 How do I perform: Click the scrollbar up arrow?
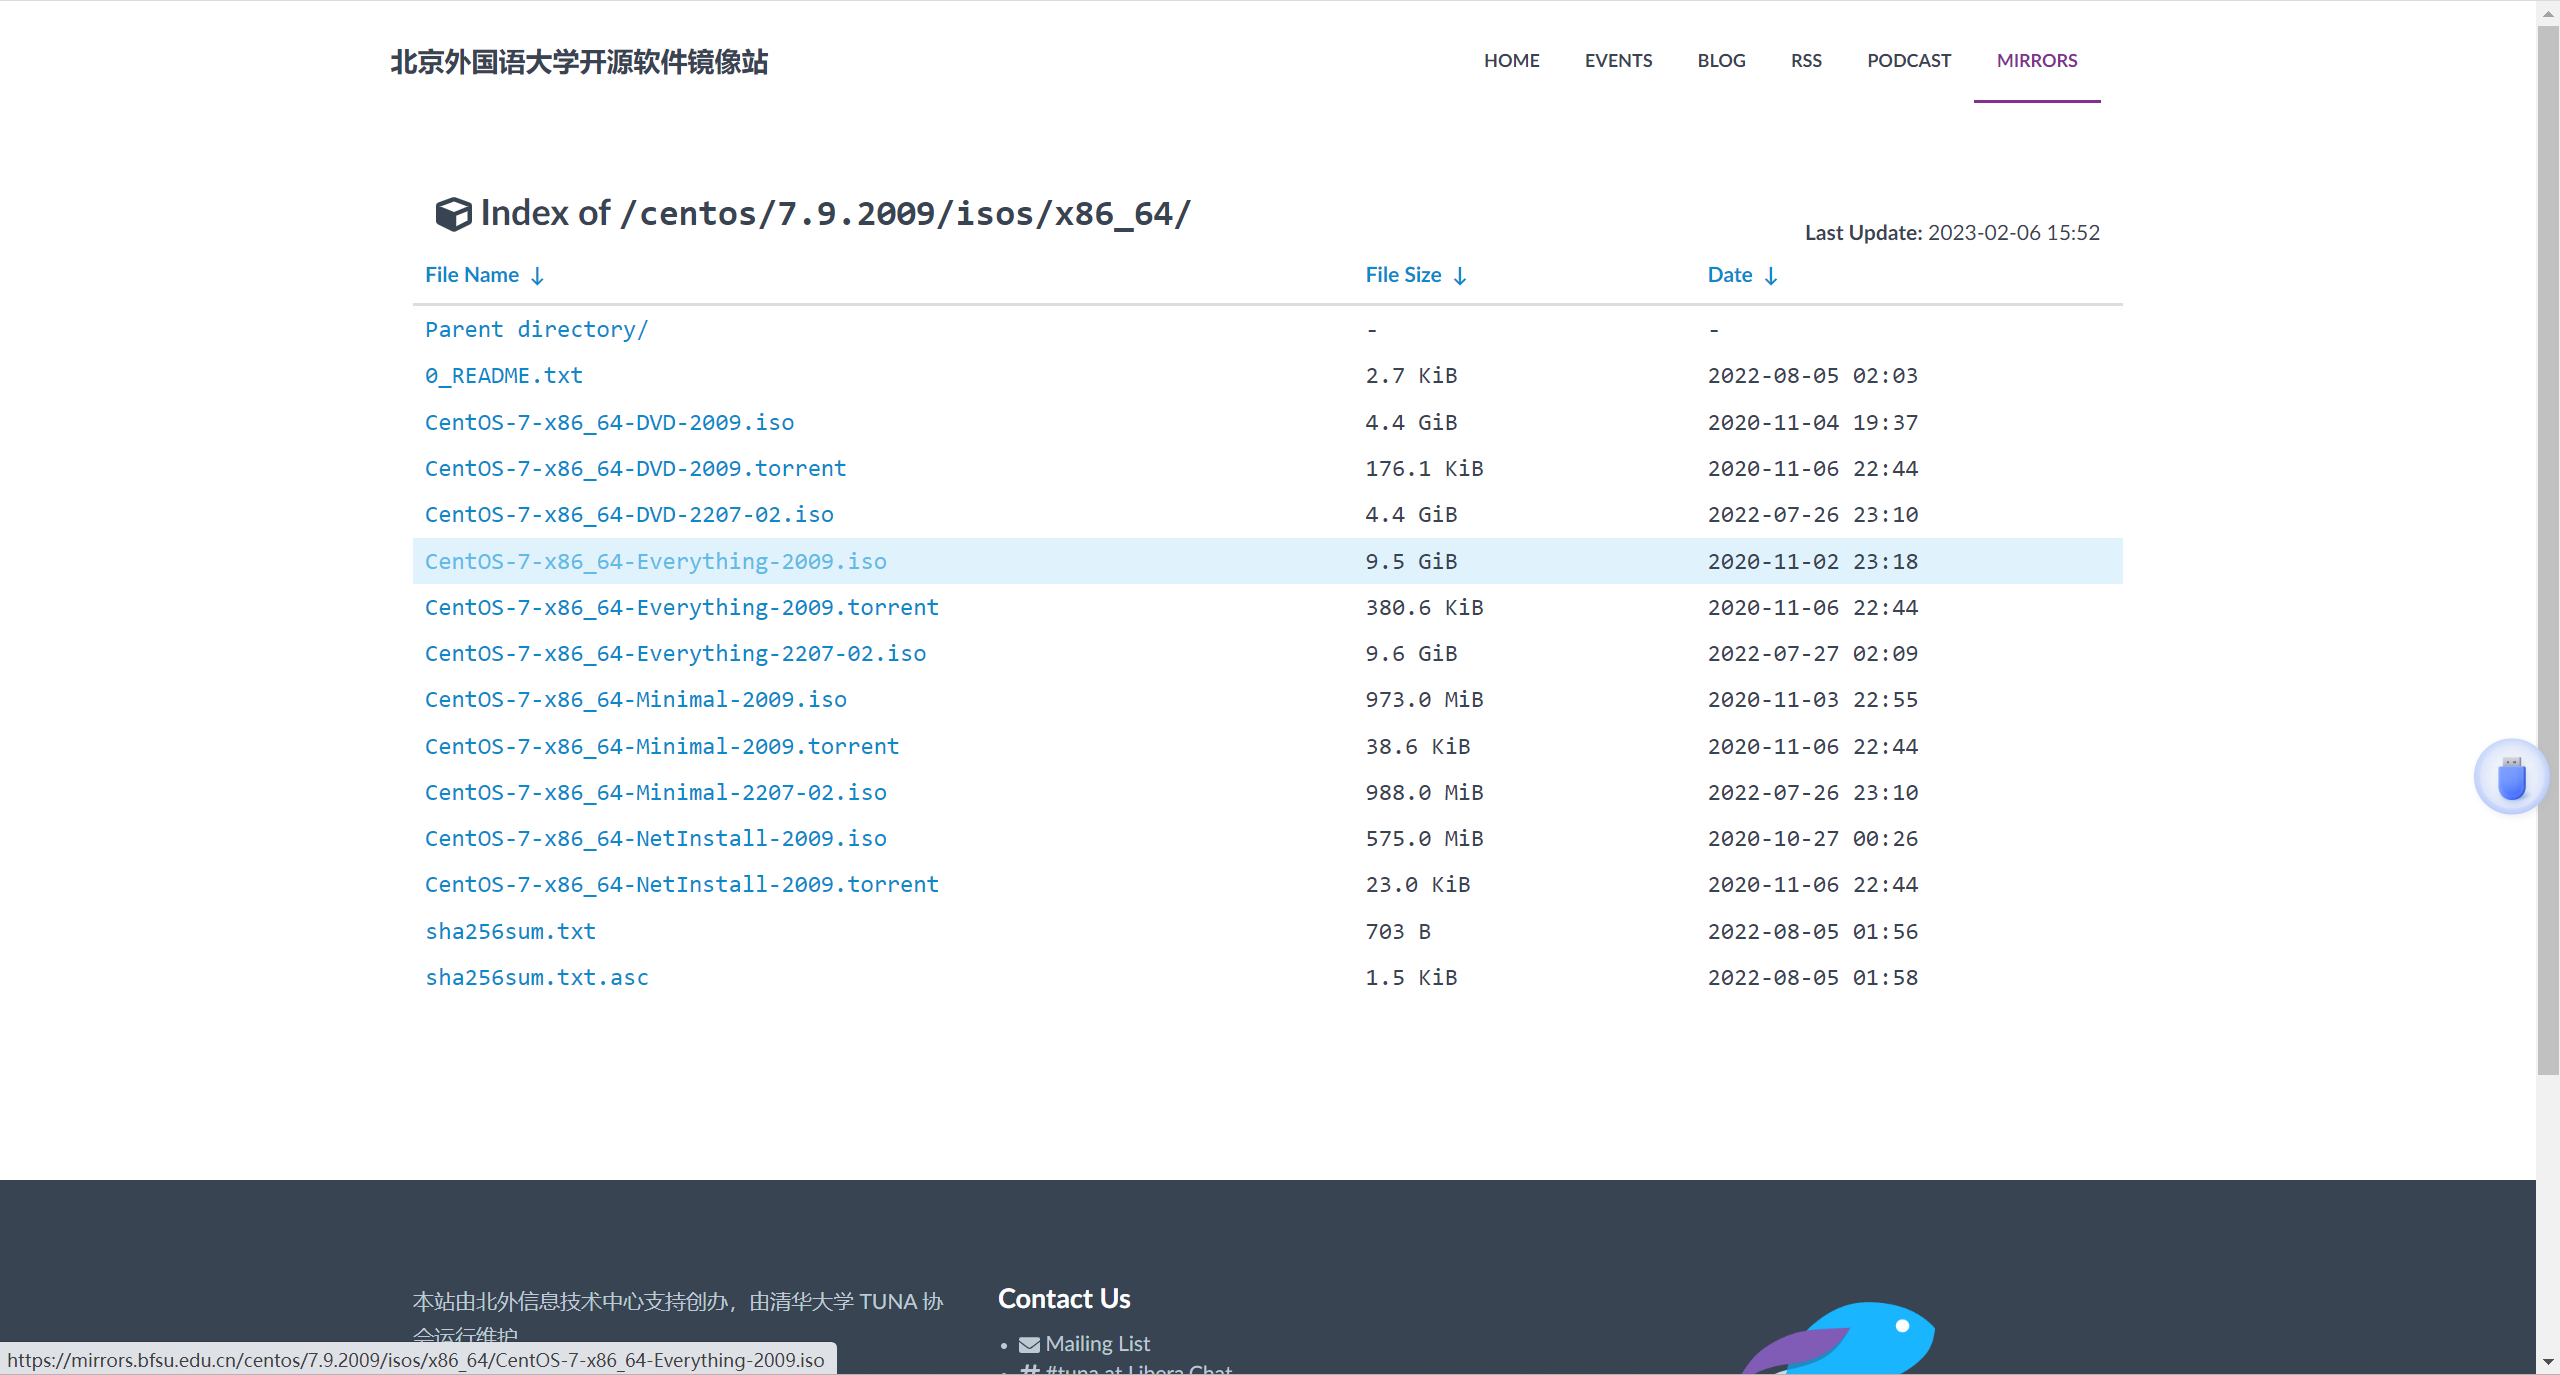(2547, 12)
